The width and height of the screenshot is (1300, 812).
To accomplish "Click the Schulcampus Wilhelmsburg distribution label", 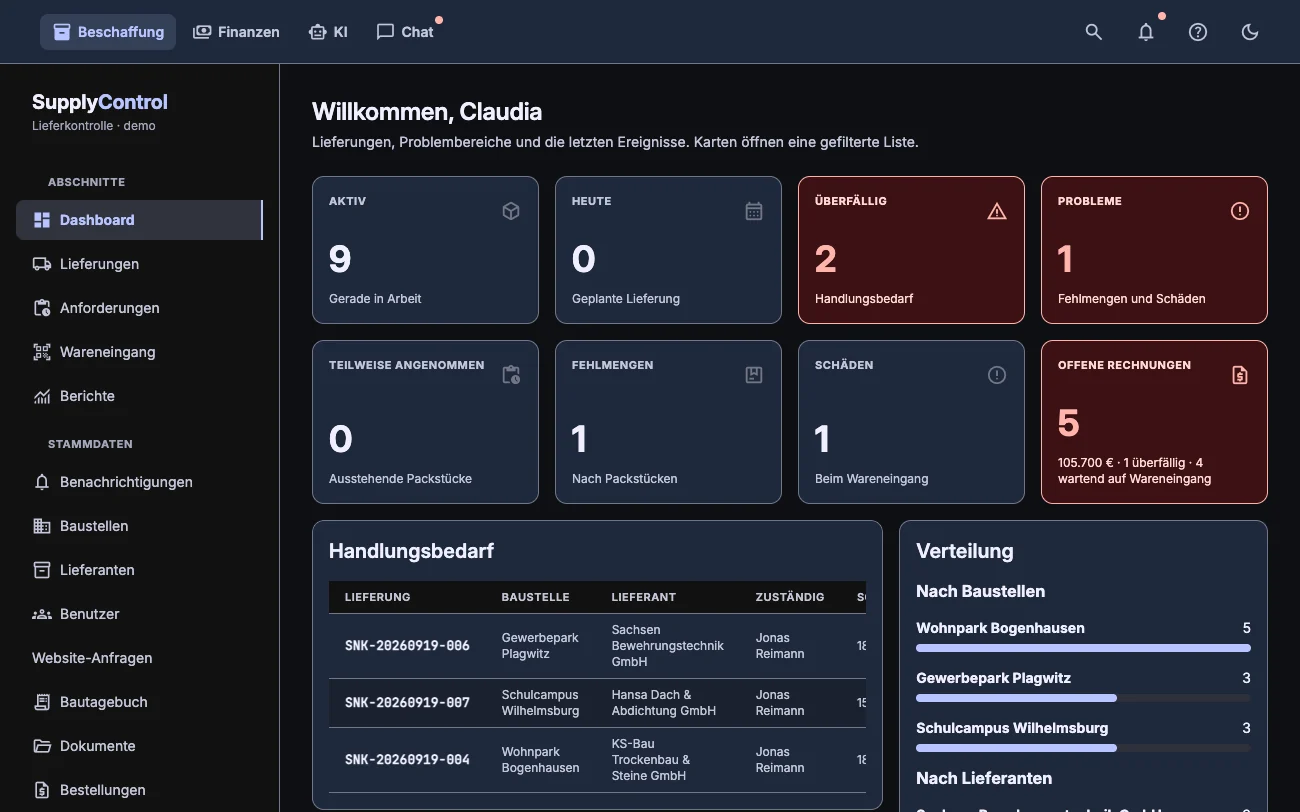I will [1012, 728].
